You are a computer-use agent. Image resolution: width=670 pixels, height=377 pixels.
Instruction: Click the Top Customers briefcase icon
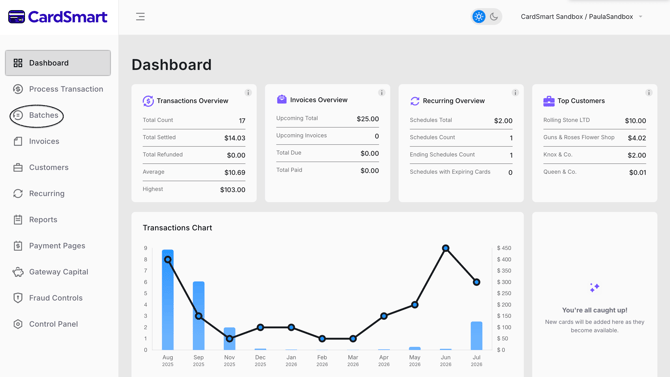tap(549, 101)
